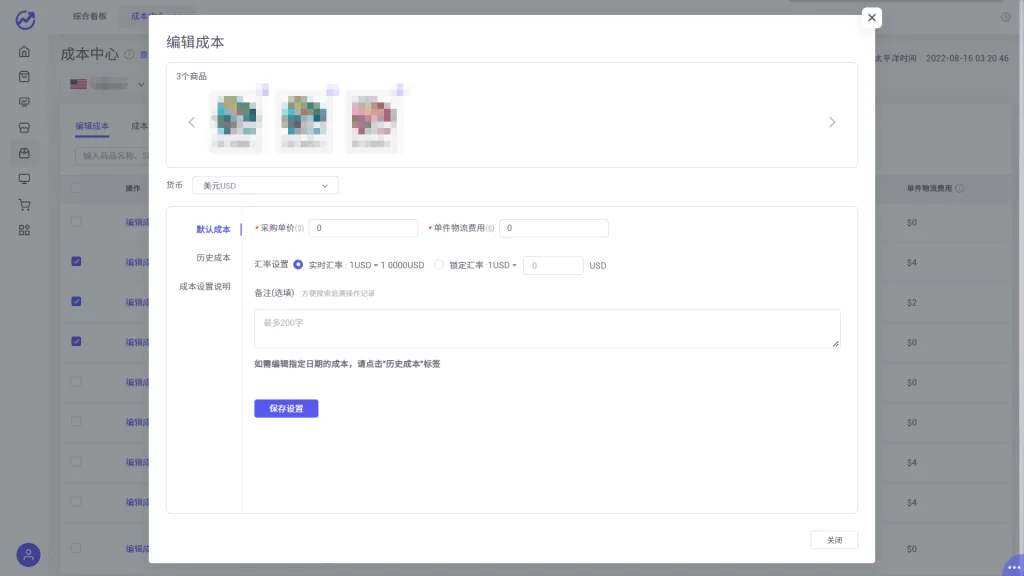This screenshot has width=1024, height=576.
Task: Open the 成本设置说明 tab
Action: [204, 287]
